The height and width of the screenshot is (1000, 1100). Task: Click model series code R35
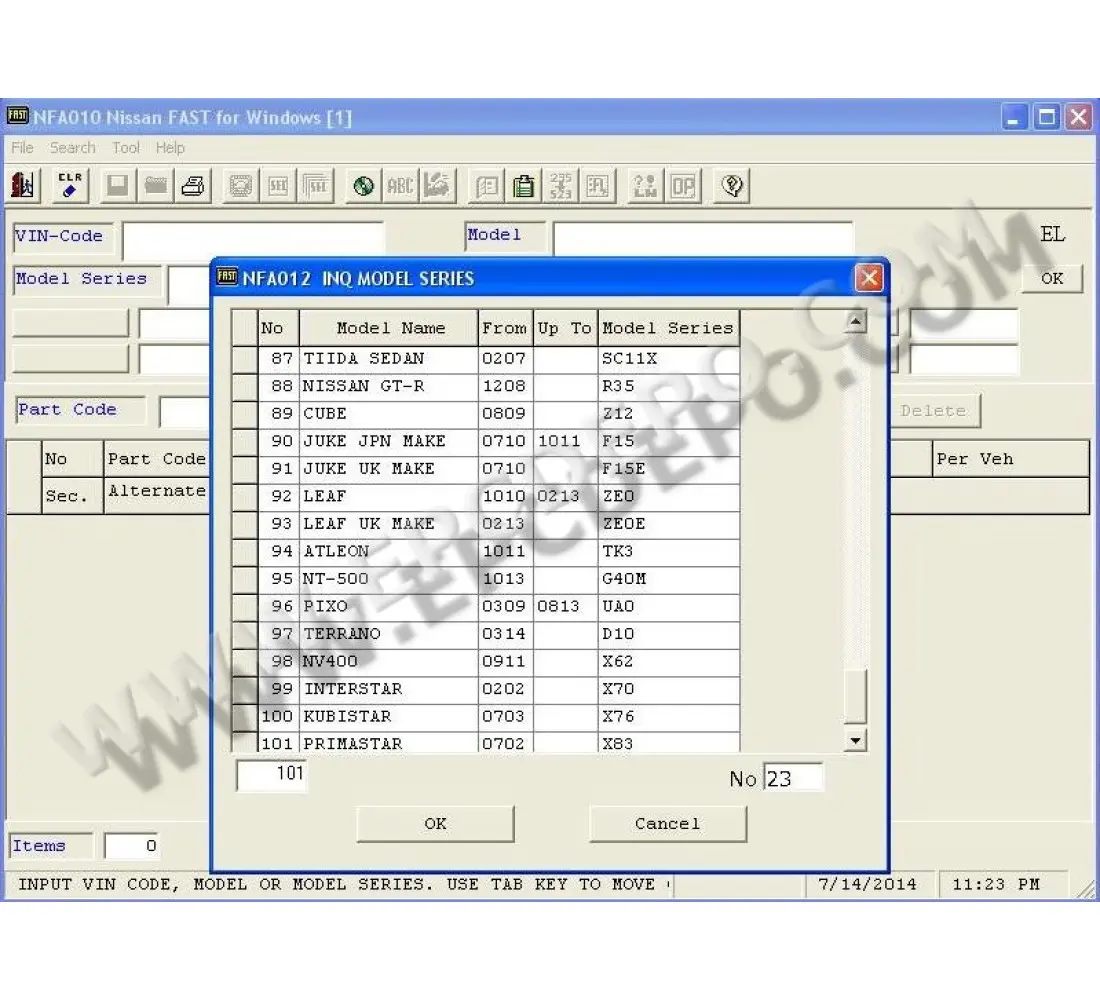tap(618, 387)
